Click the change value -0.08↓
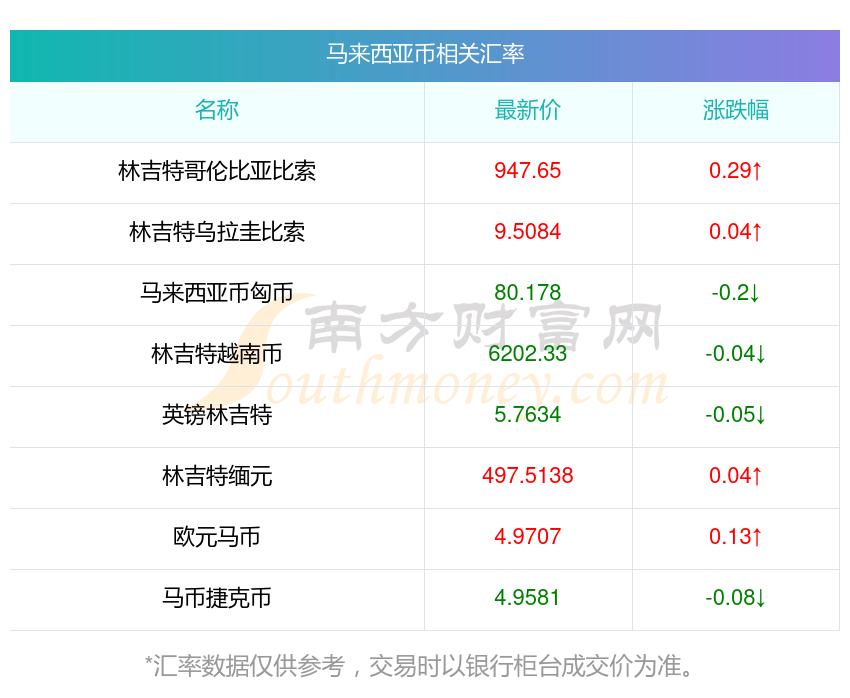This screenshot has height=698, width=850. 736,598
